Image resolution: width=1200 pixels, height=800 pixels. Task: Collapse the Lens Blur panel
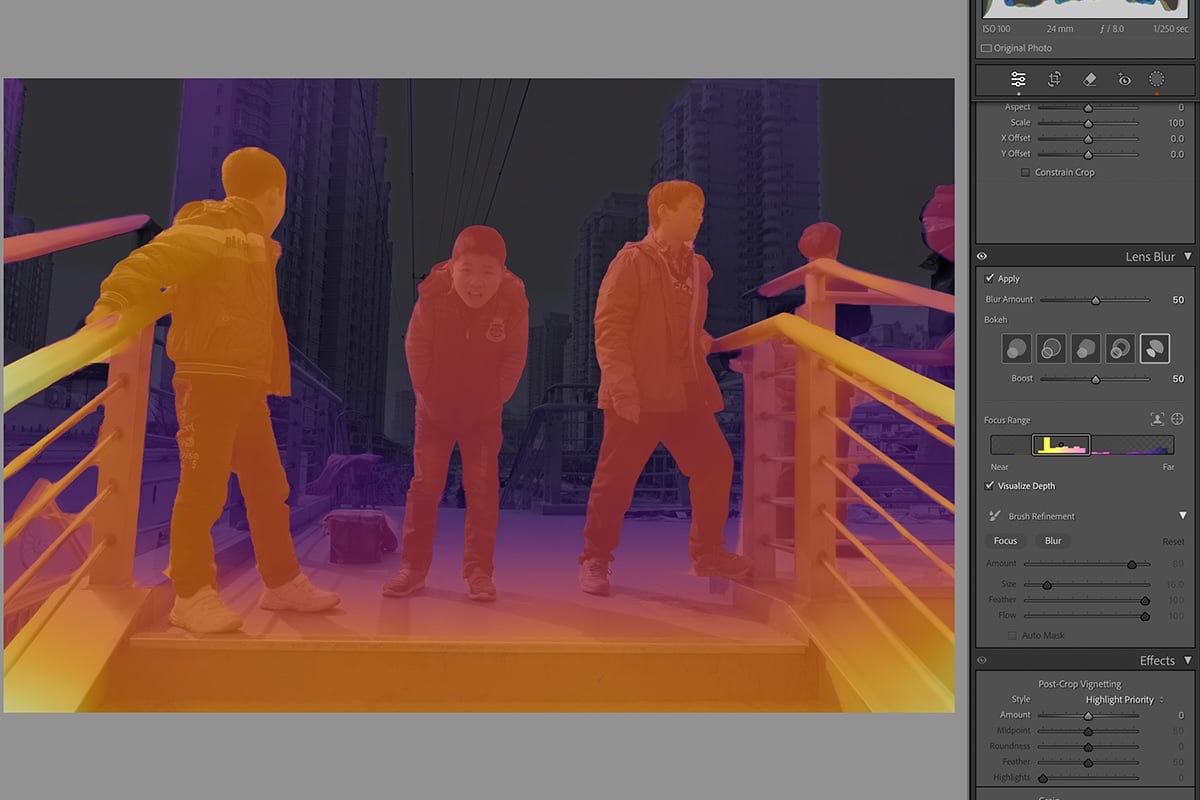click(1188, 256)
